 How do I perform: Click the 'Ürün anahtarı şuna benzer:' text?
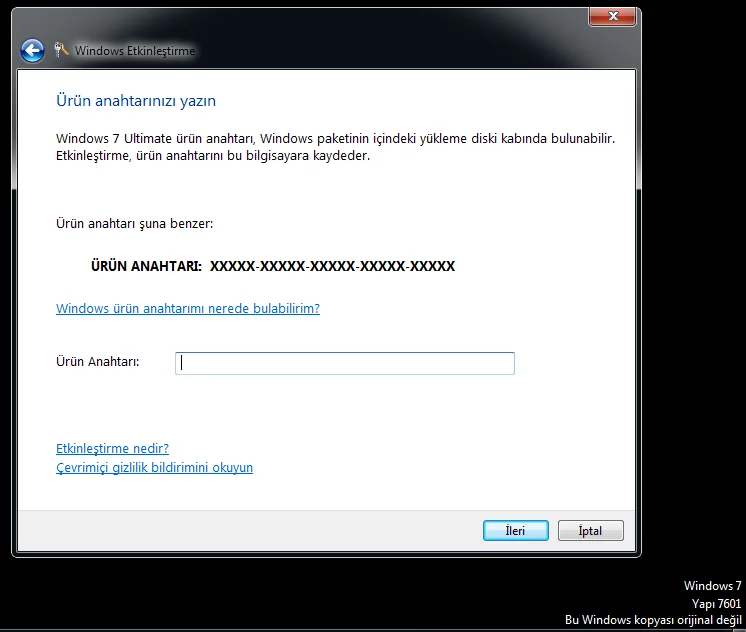pos(135,224)
